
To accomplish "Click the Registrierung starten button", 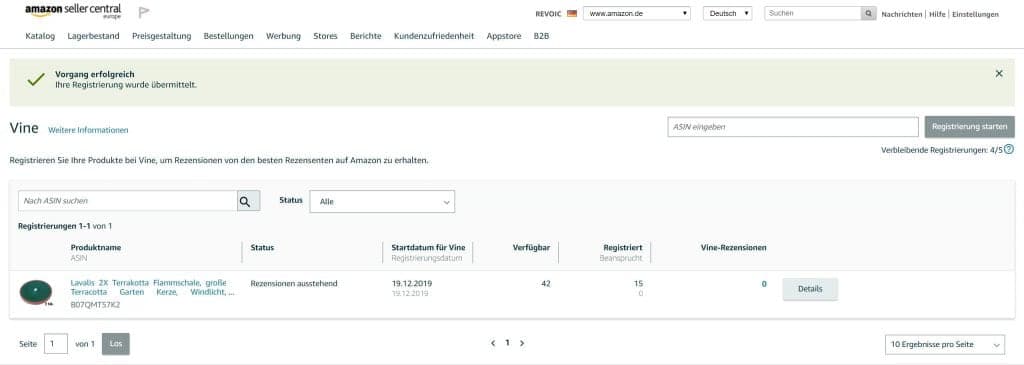I will click(969, 127).
